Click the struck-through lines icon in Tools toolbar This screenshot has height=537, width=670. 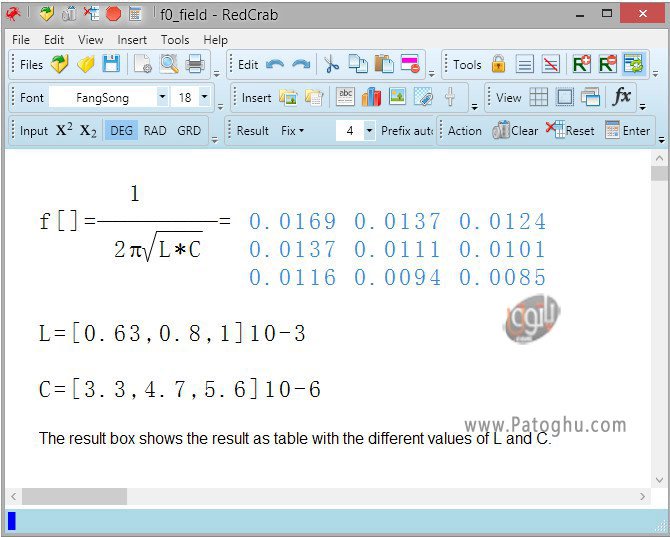coord(551,65)
